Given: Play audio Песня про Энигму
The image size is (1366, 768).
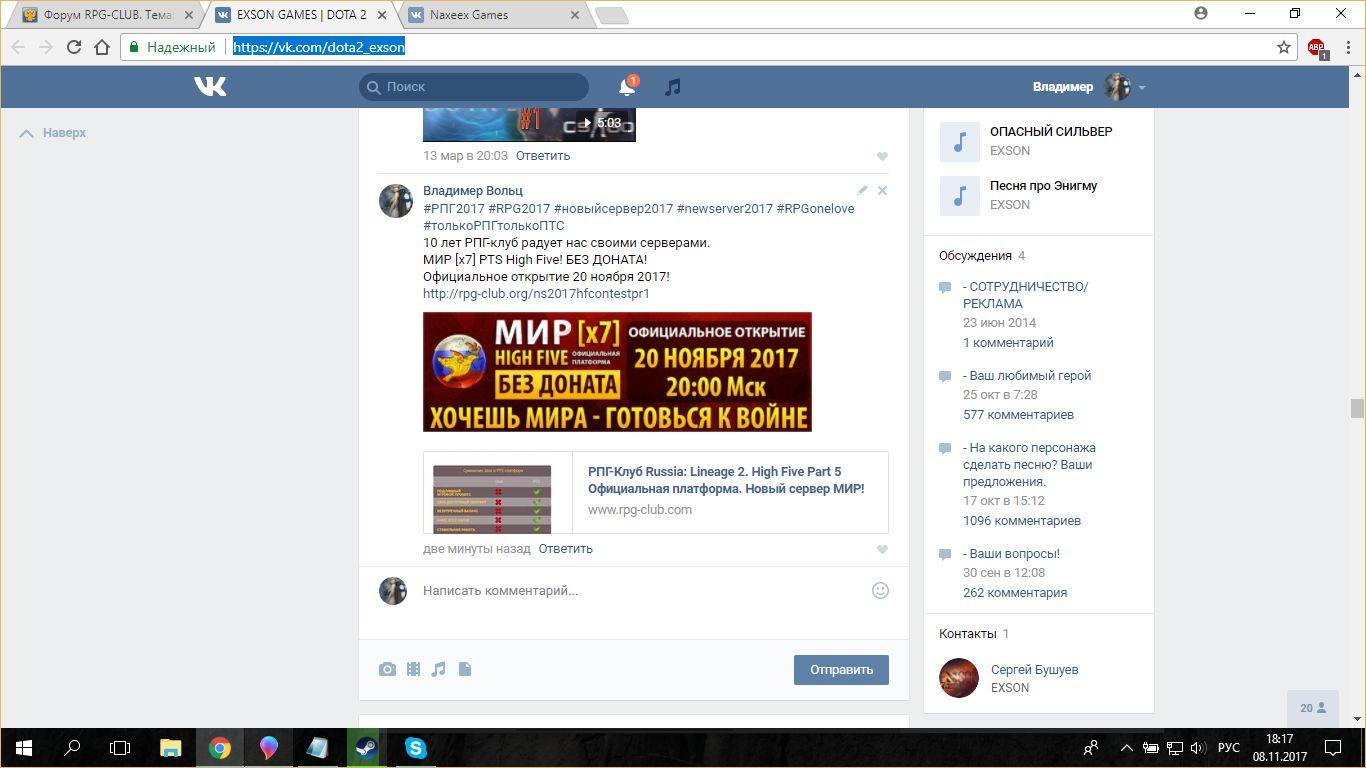Looking at the screenshot, I should tap(959, 195).
